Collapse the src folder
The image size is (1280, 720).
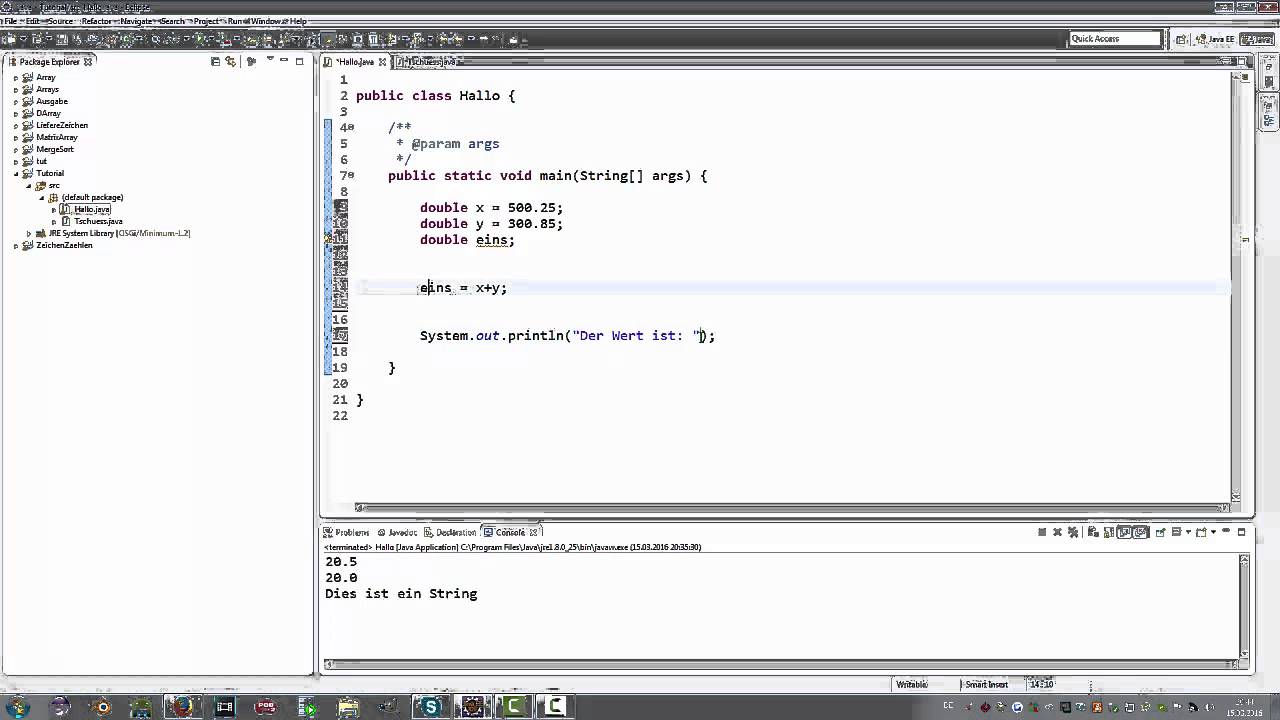coord(29,185)
